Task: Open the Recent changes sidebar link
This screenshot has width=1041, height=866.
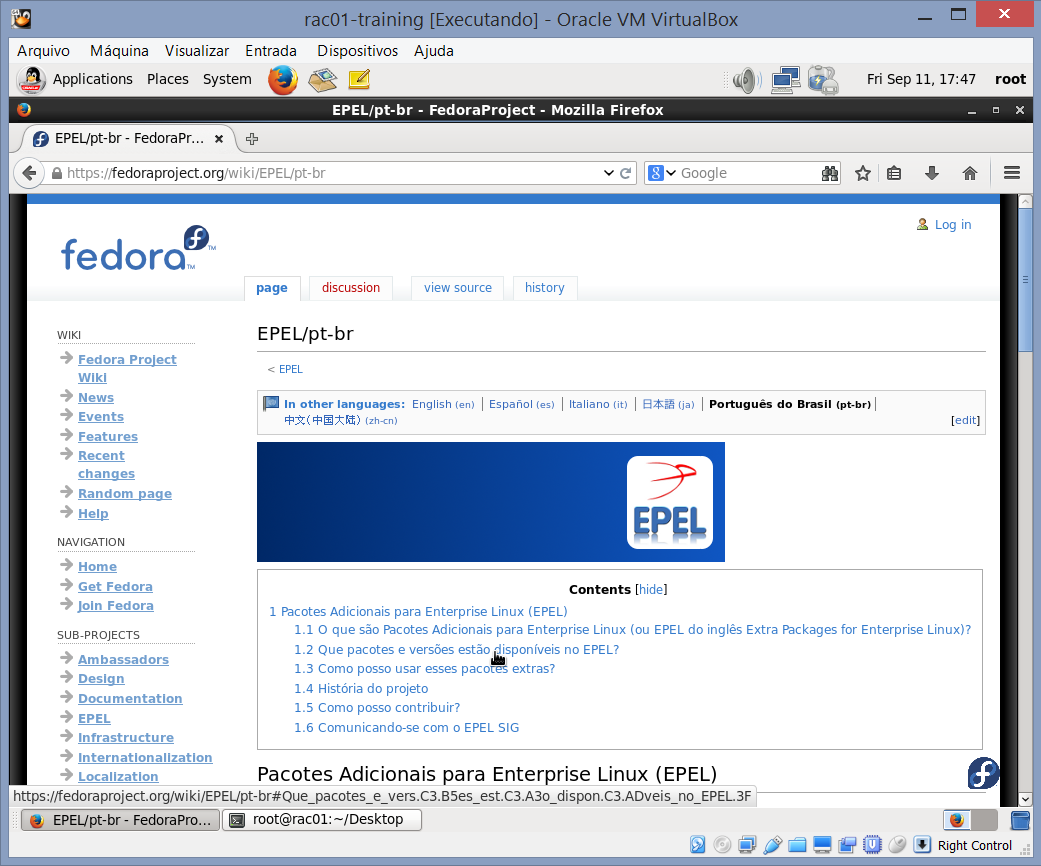Action: pos(106,465)
